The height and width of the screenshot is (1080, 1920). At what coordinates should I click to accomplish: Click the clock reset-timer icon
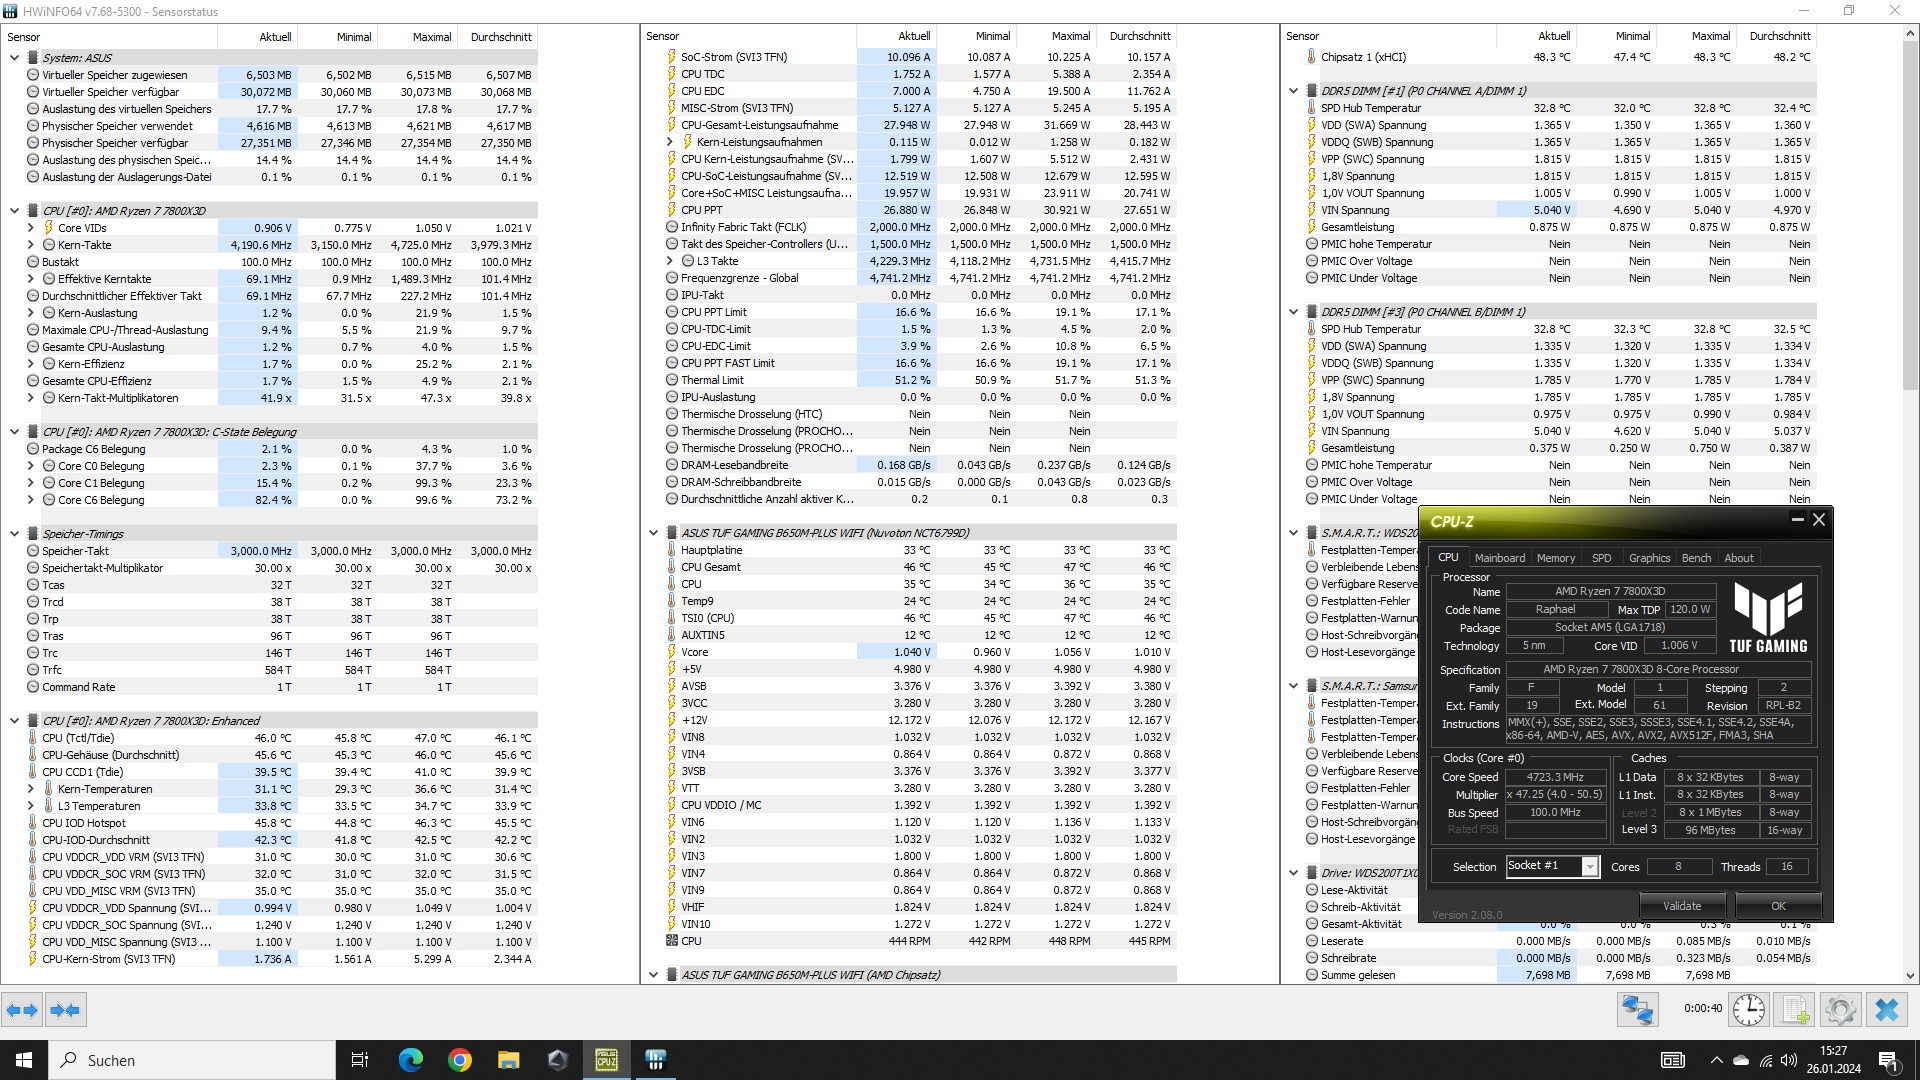point(1748,1010)
